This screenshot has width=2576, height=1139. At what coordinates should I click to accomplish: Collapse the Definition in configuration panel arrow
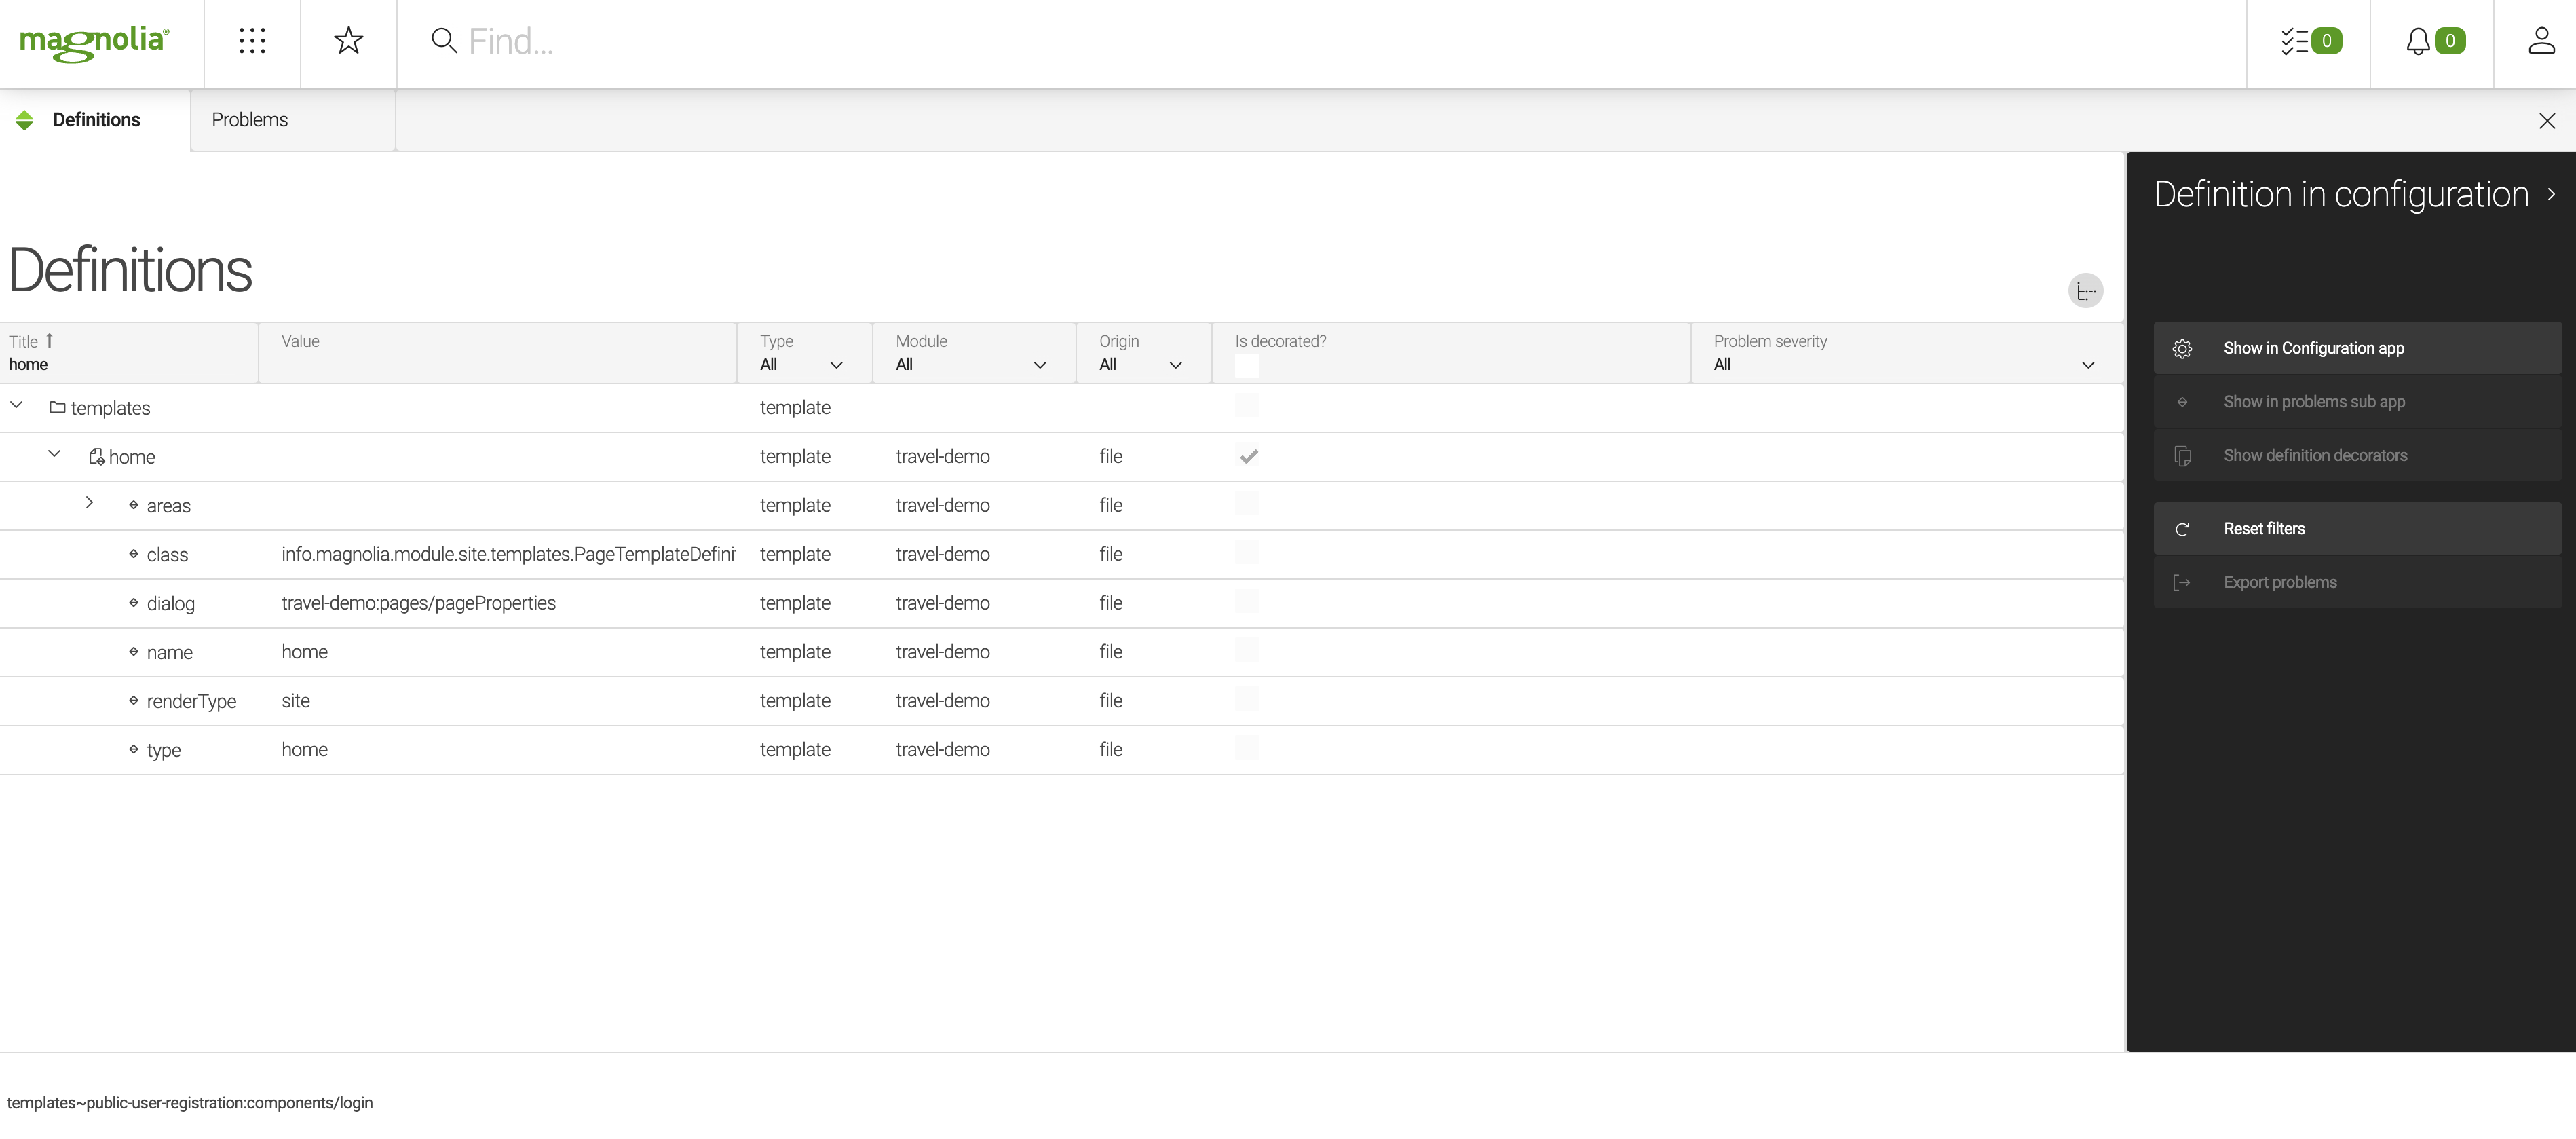tap(2551, 195)
